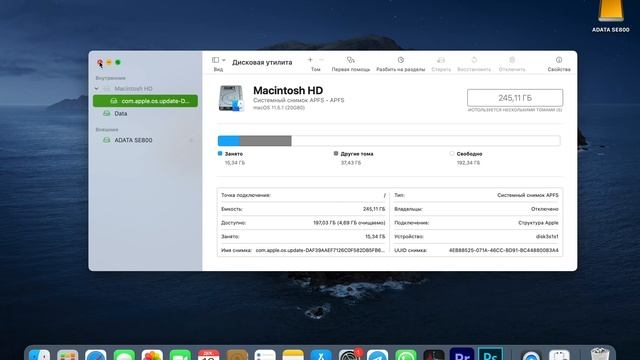Minimize the window with the yellow button
The image size is (640, 360).
pyautogui.click(x=109, y=62)
